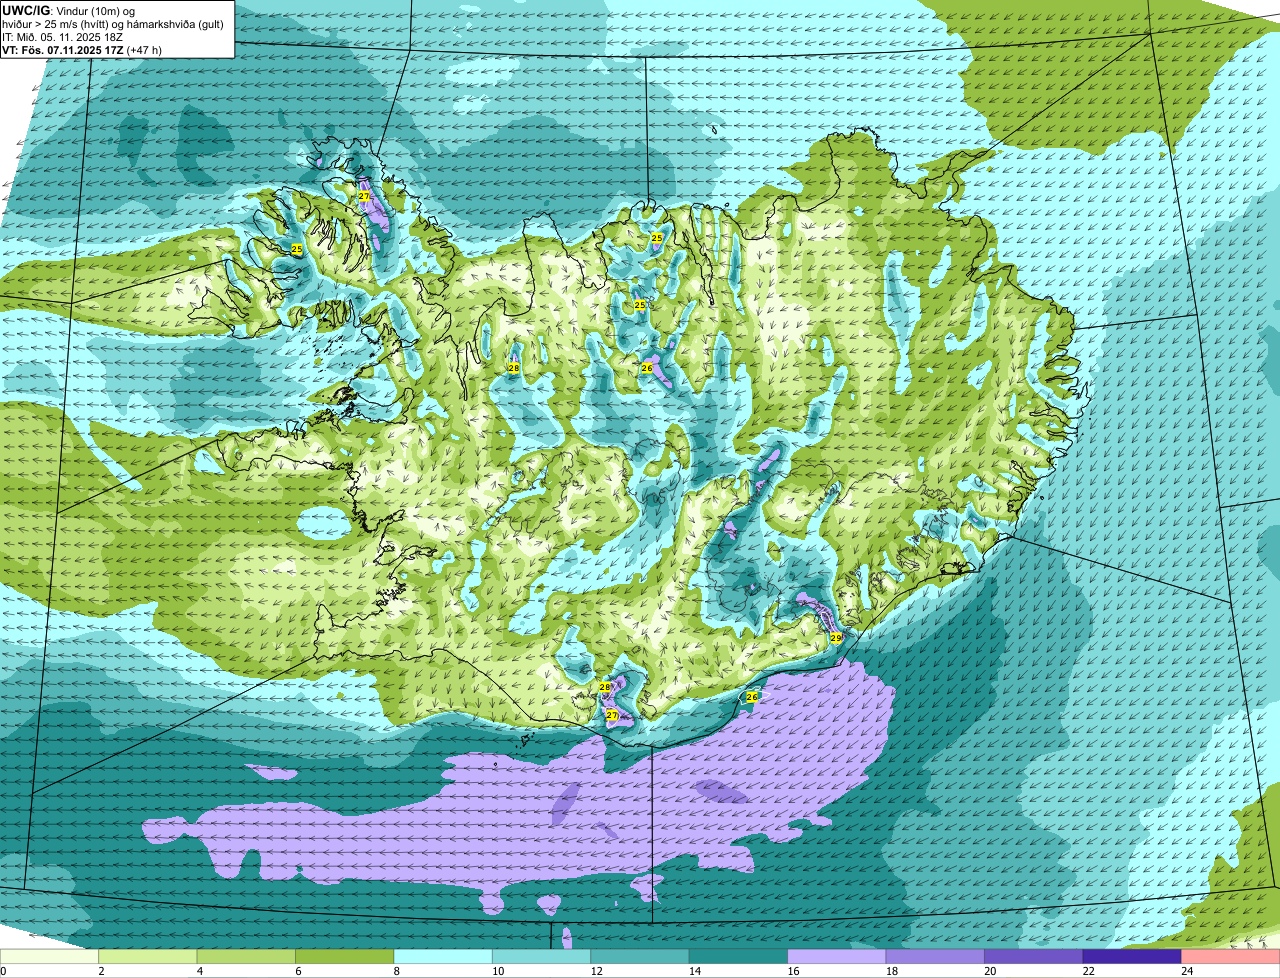
Task: Click the yellow 25 gust marker in the western Westfjords
Action: pyautogui.click(x=297, y=249)
